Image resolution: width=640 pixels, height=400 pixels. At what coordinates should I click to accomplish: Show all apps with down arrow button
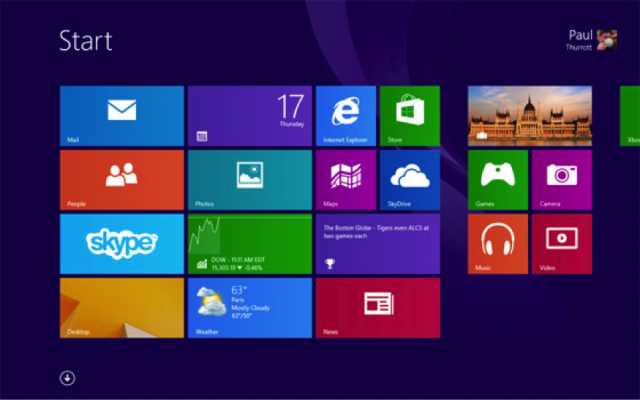pyautogui.click(x=67, y=378)
